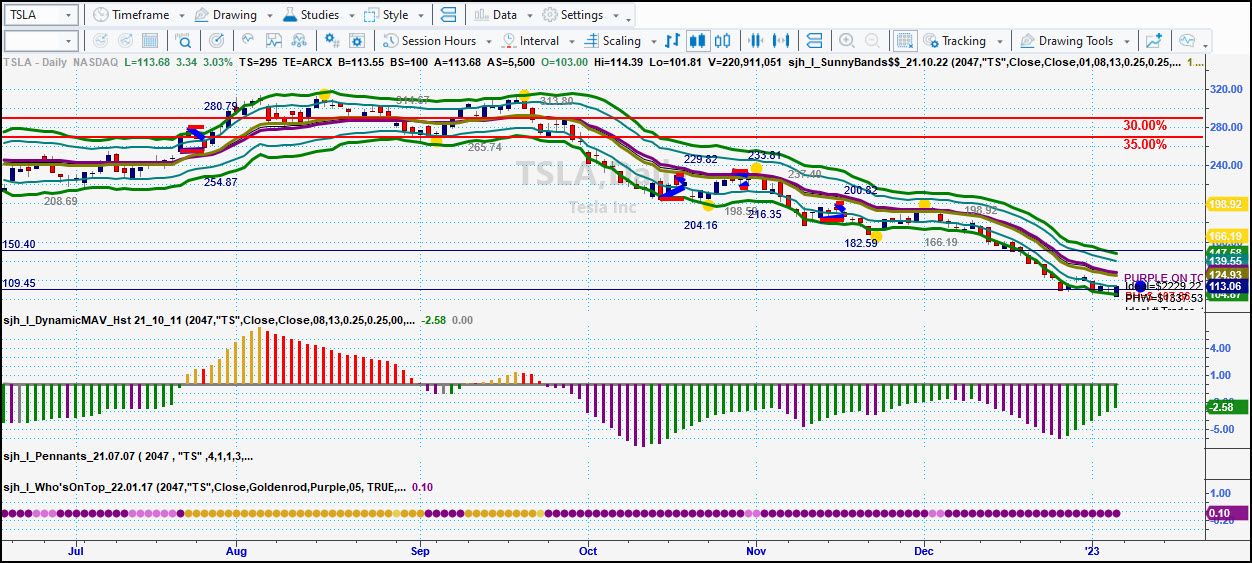
Task: Select filled candlestick chart type
Action: click(x=698, y=41)
